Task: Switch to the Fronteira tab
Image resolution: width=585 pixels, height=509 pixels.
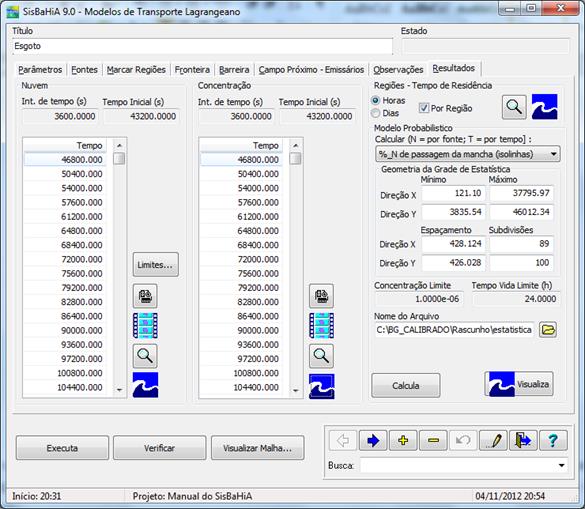Action: pyautogui.click(x=192, y=70)
